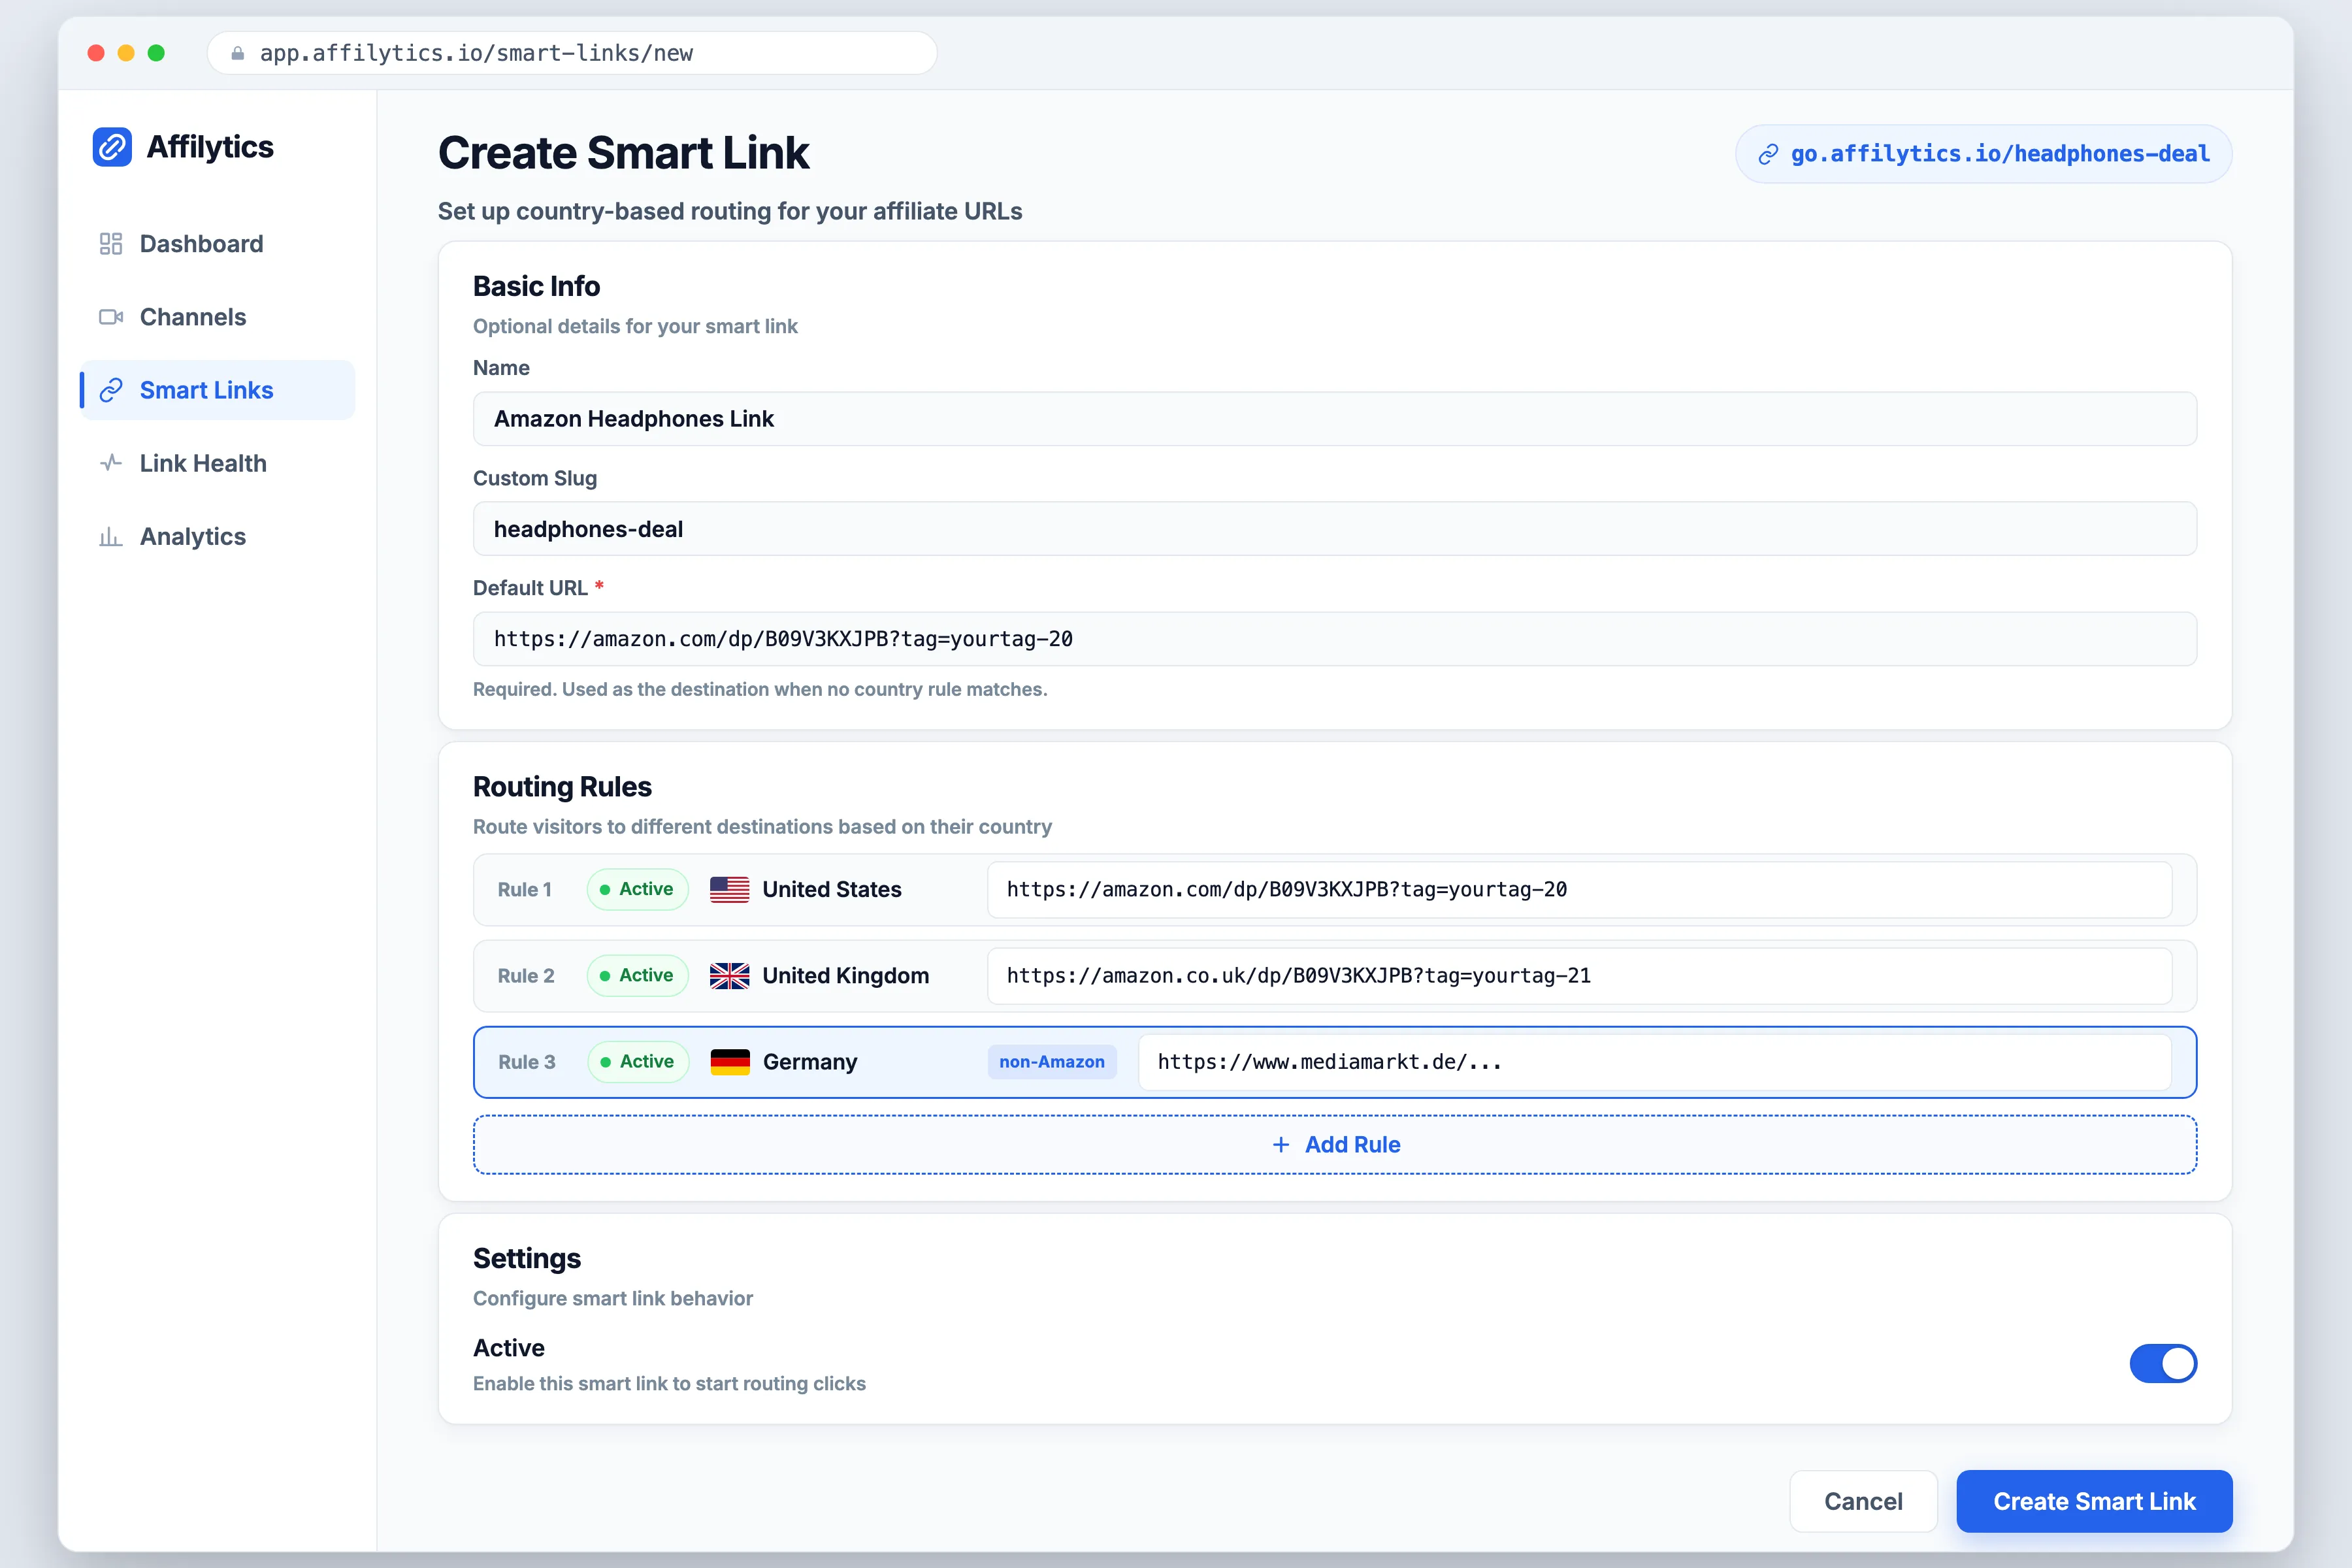Viewport: 2352px width, 1568px height.
Task: Click the "Configure smart link behavior" subtitle
Action: click(x=613, y=1299)
